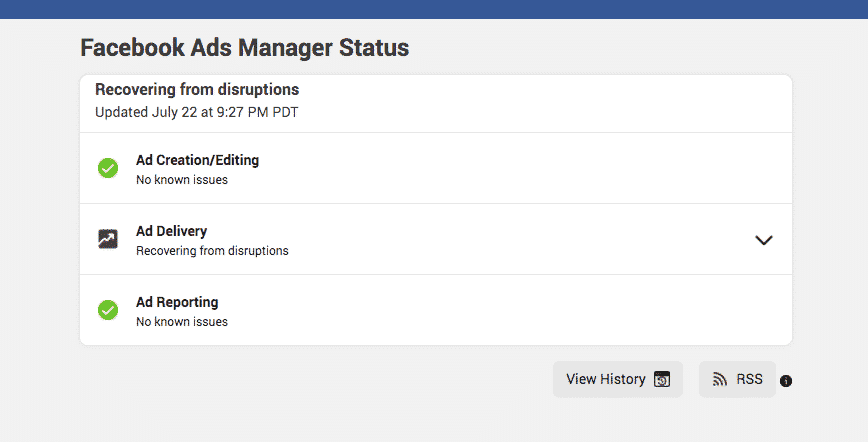868x442 pixels.
Task: Click the RSS feed signal icon
Action: (719, 379)
